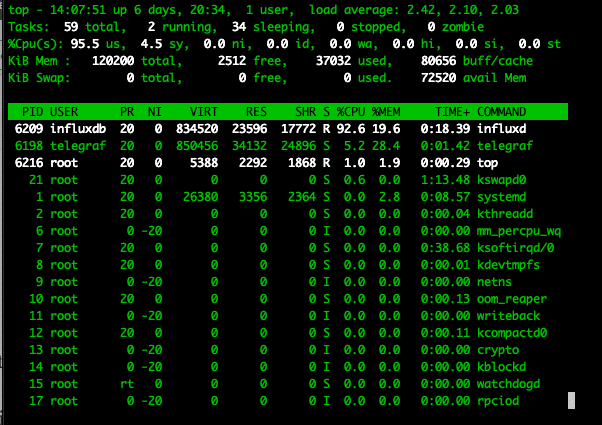This screenshot has height=425, width=602.
Task: Select the top process command name
Action: [487, 163]
